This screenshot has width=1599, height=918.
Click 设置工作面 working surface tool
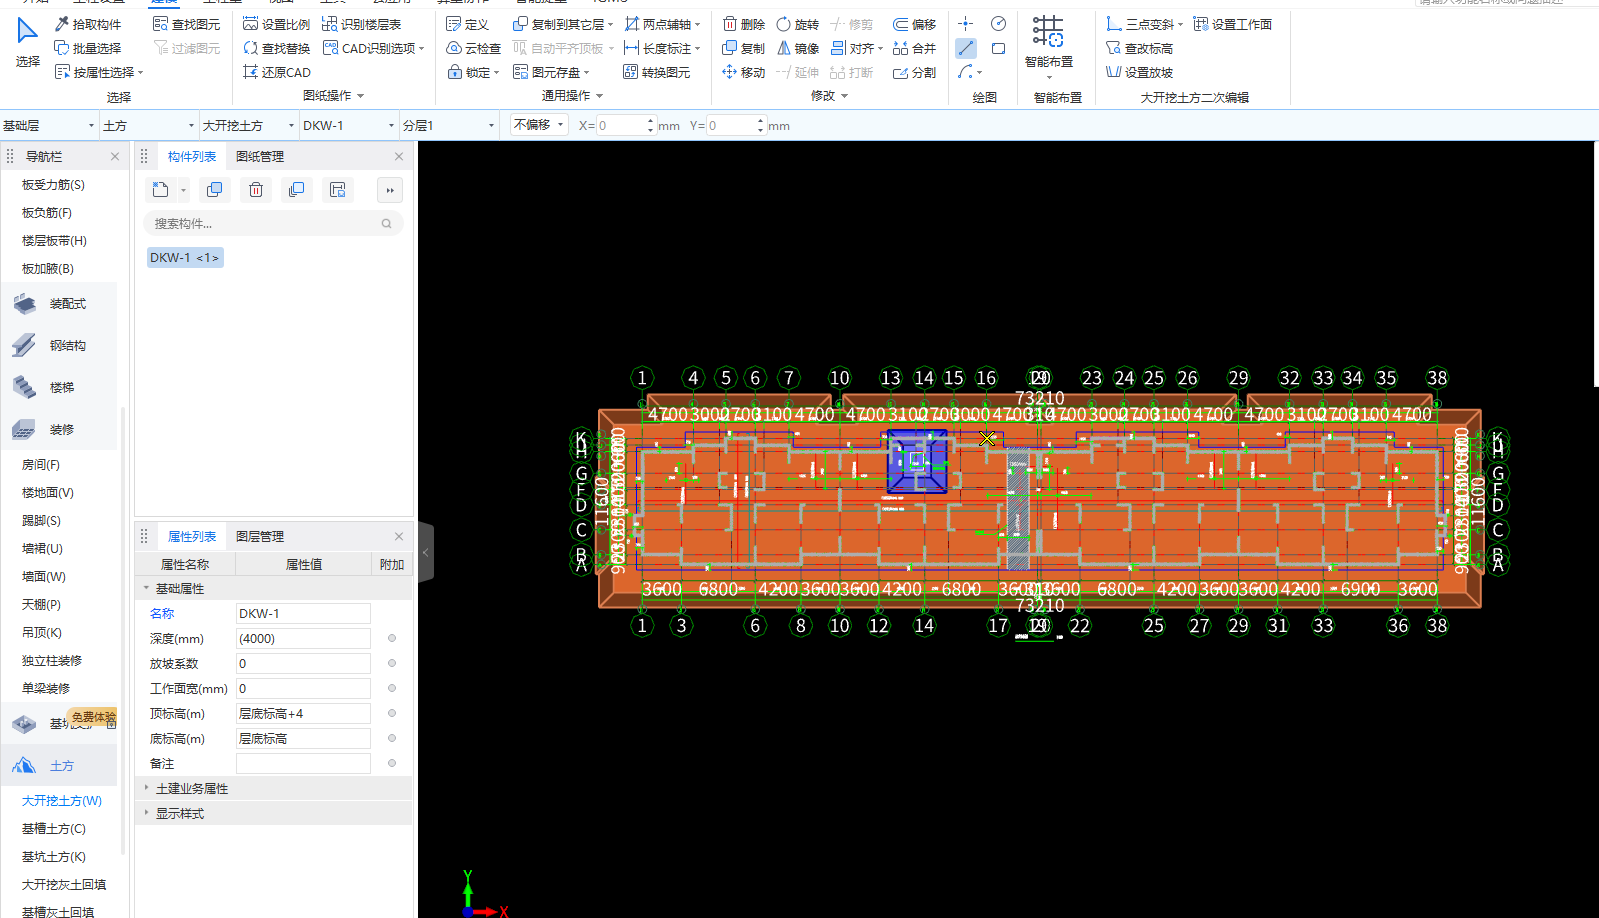pyautogui.click(x=1232, y=24)
